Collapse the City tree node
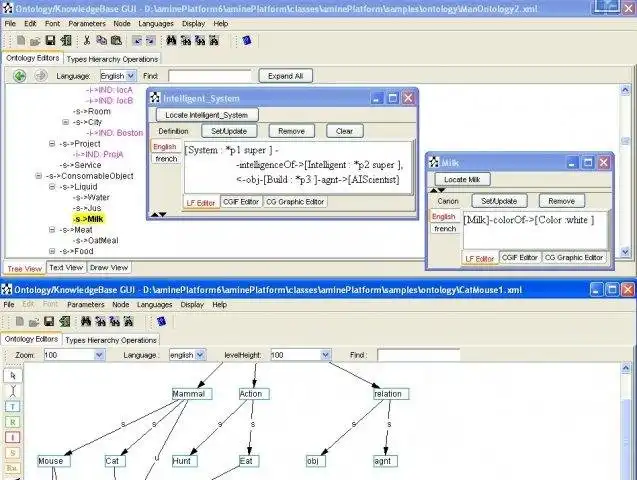This screenshot has height=480, width=637. click(x=65, y=122)
